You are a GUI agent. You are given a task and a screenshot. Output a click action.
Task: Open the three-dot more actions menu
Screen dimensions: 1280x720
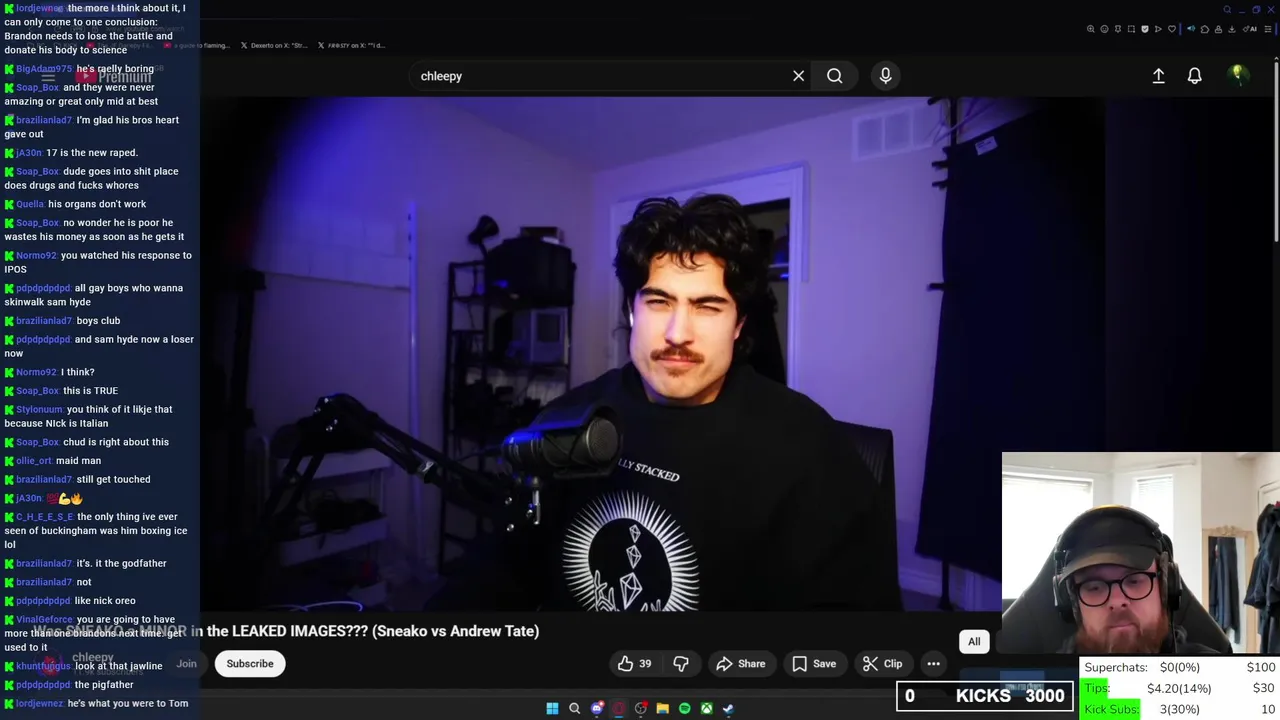point(933,664)
